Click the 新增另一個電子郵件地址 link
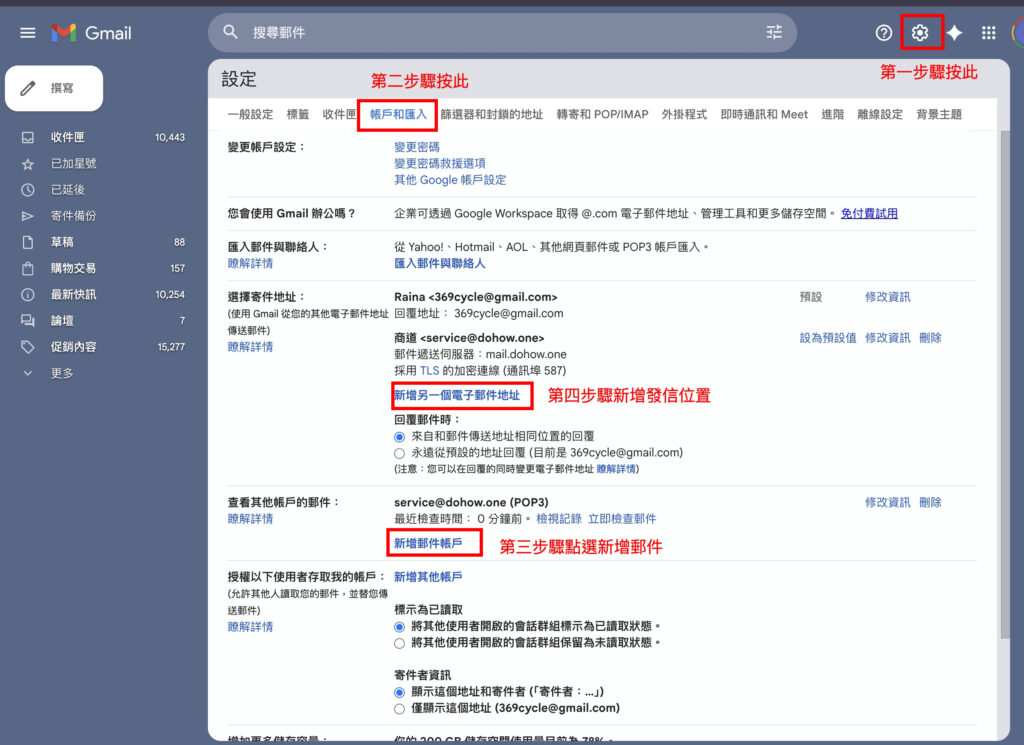Viewport: 1024px width, 745px height. 457,396
